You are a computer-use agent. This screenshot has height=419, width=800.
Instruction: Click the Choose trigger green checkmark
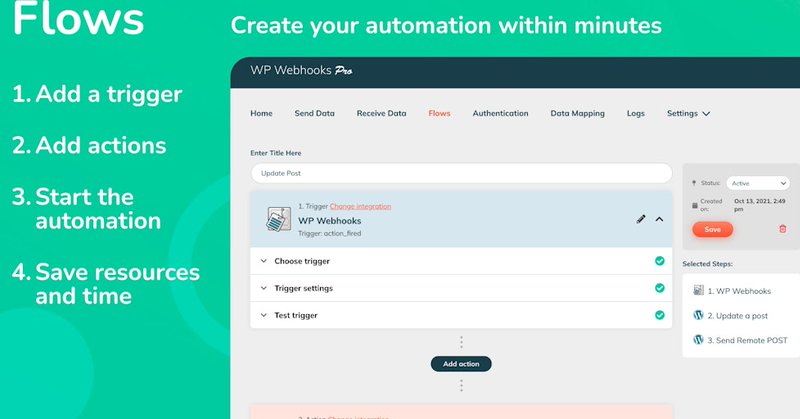660,261
